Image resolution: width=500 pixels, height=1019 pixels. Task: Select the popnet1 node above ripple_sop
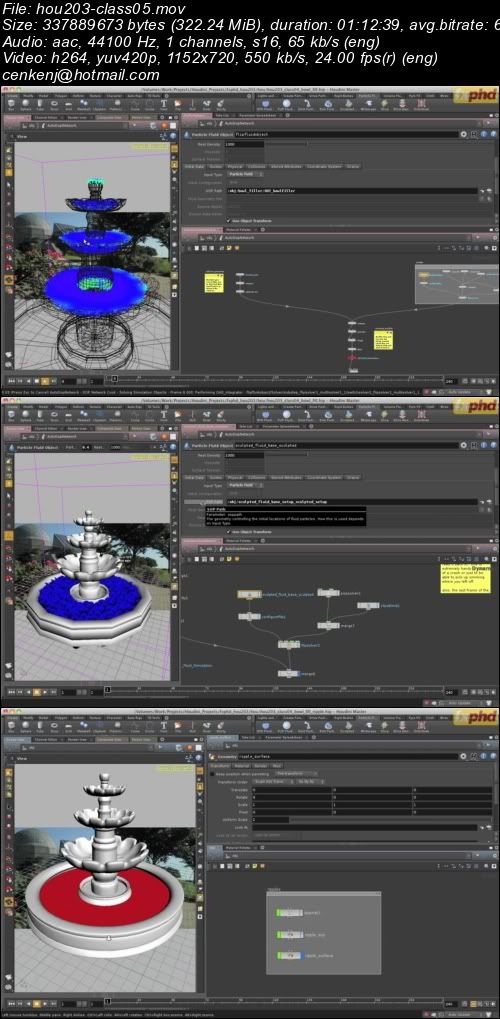[x=291, y=912]
